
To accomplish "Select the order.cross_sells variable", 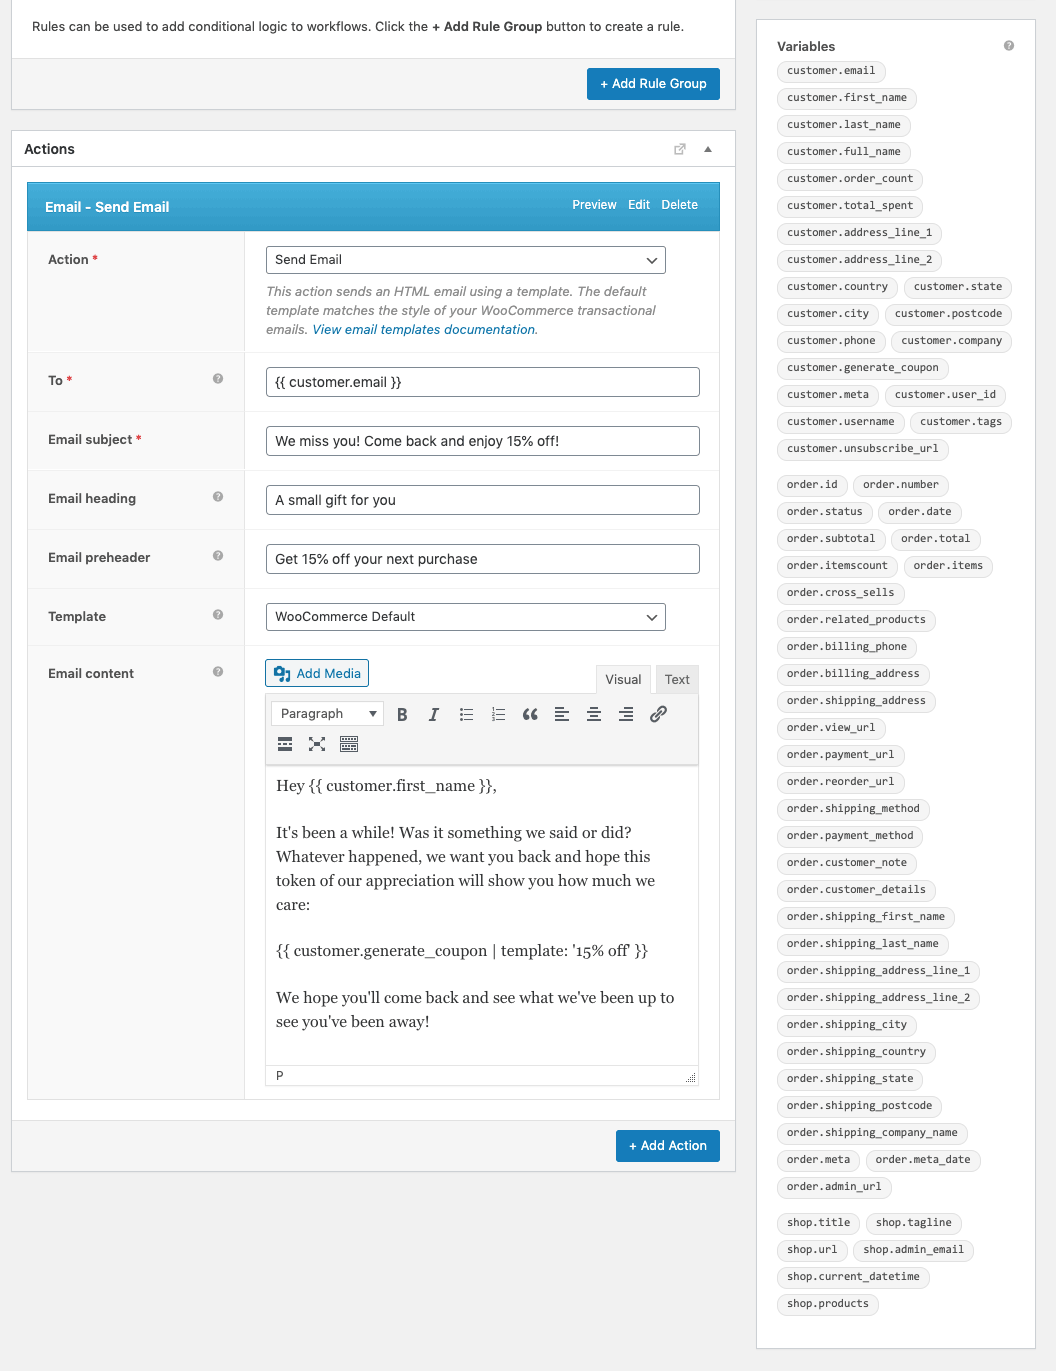I will 841,593.
